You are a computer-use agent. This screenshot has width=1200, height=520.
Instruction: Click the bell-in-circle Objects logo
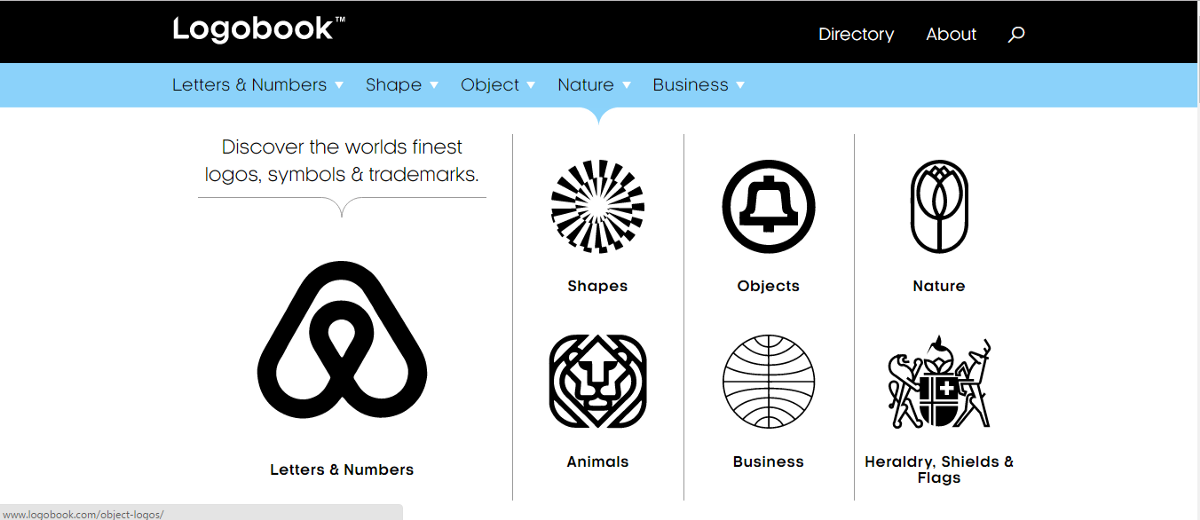pyautogui.click(x=769, y=208)
